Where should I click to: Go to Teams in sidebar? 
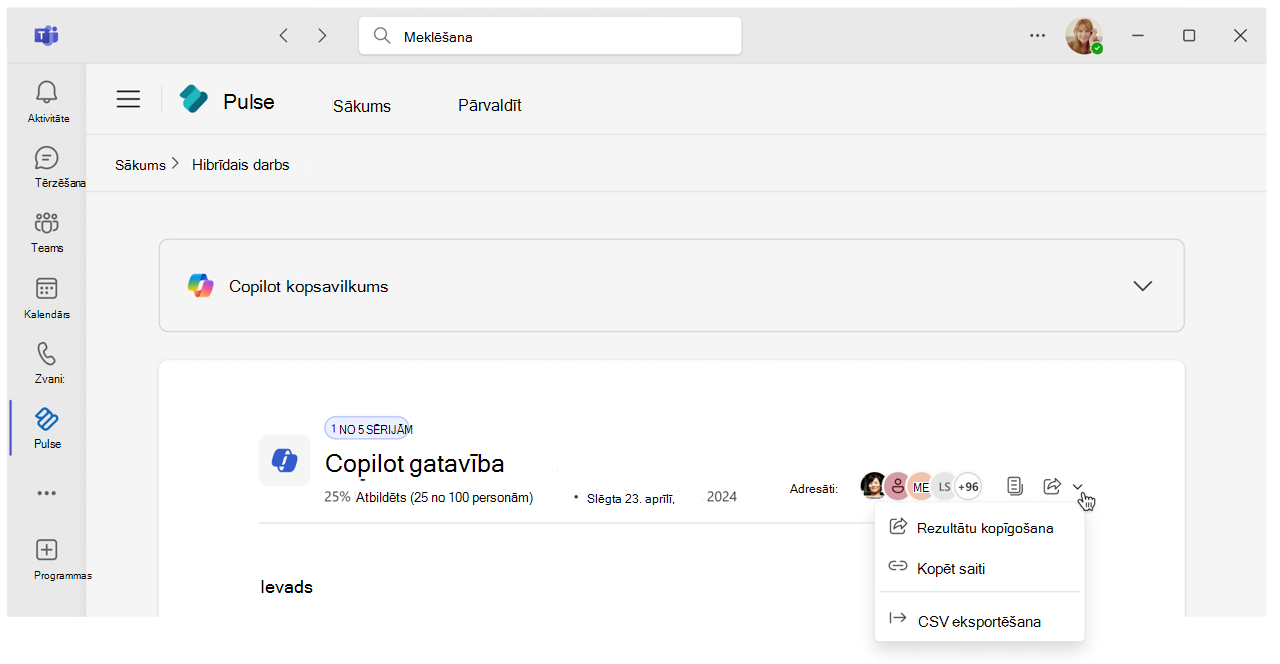click(x=46, y=223)
